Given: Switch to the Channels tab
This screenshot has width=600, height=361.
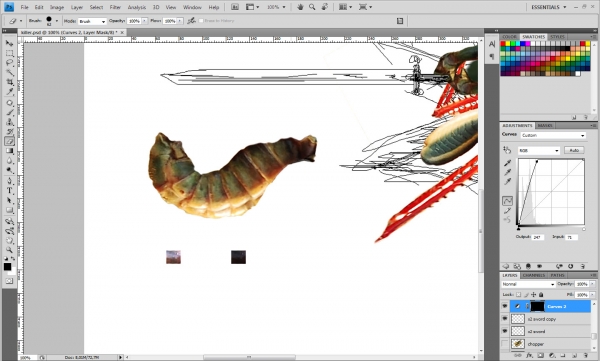Looking at the screenshot, I should pos(533,275).
